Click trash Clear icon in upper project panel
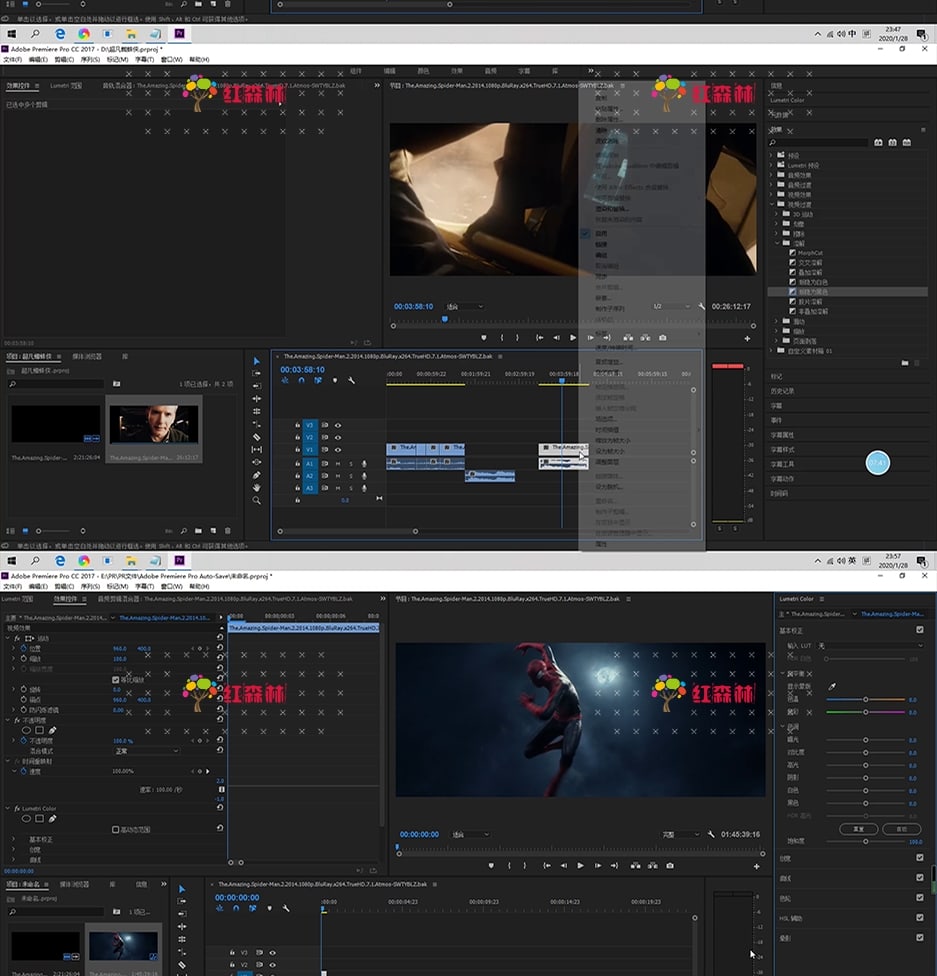Image resolution: width=937 pixels, height=976 pixels. pos(227,531)
